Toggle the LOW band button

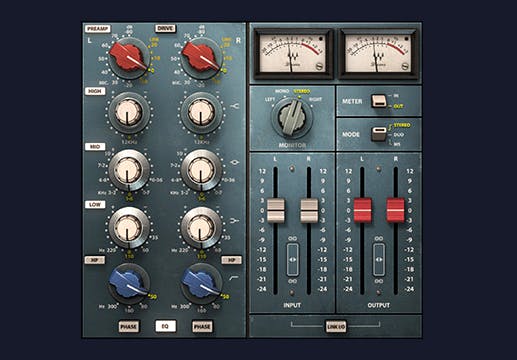[95, 205]
